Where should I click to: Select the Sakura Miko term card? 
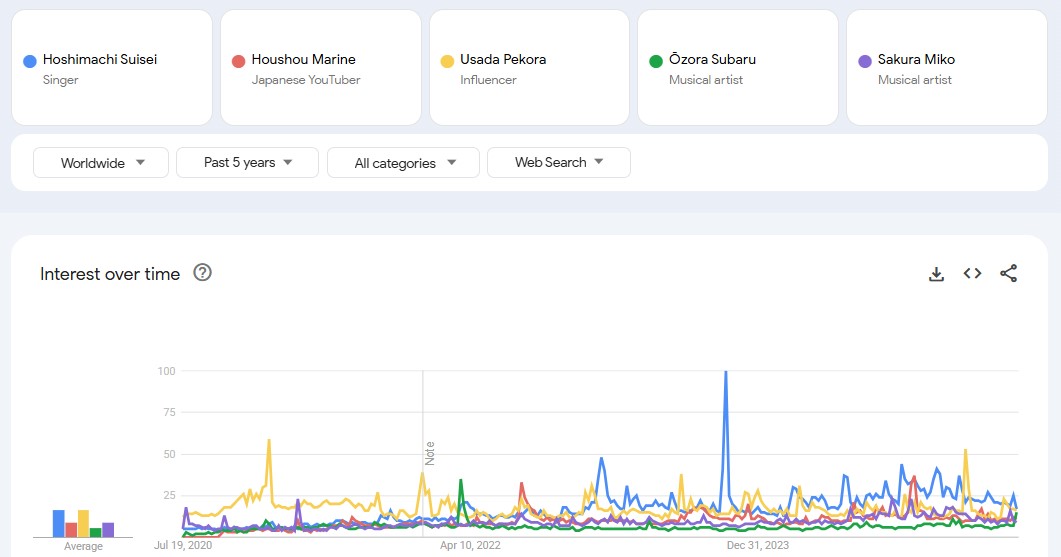pos(947,68)
